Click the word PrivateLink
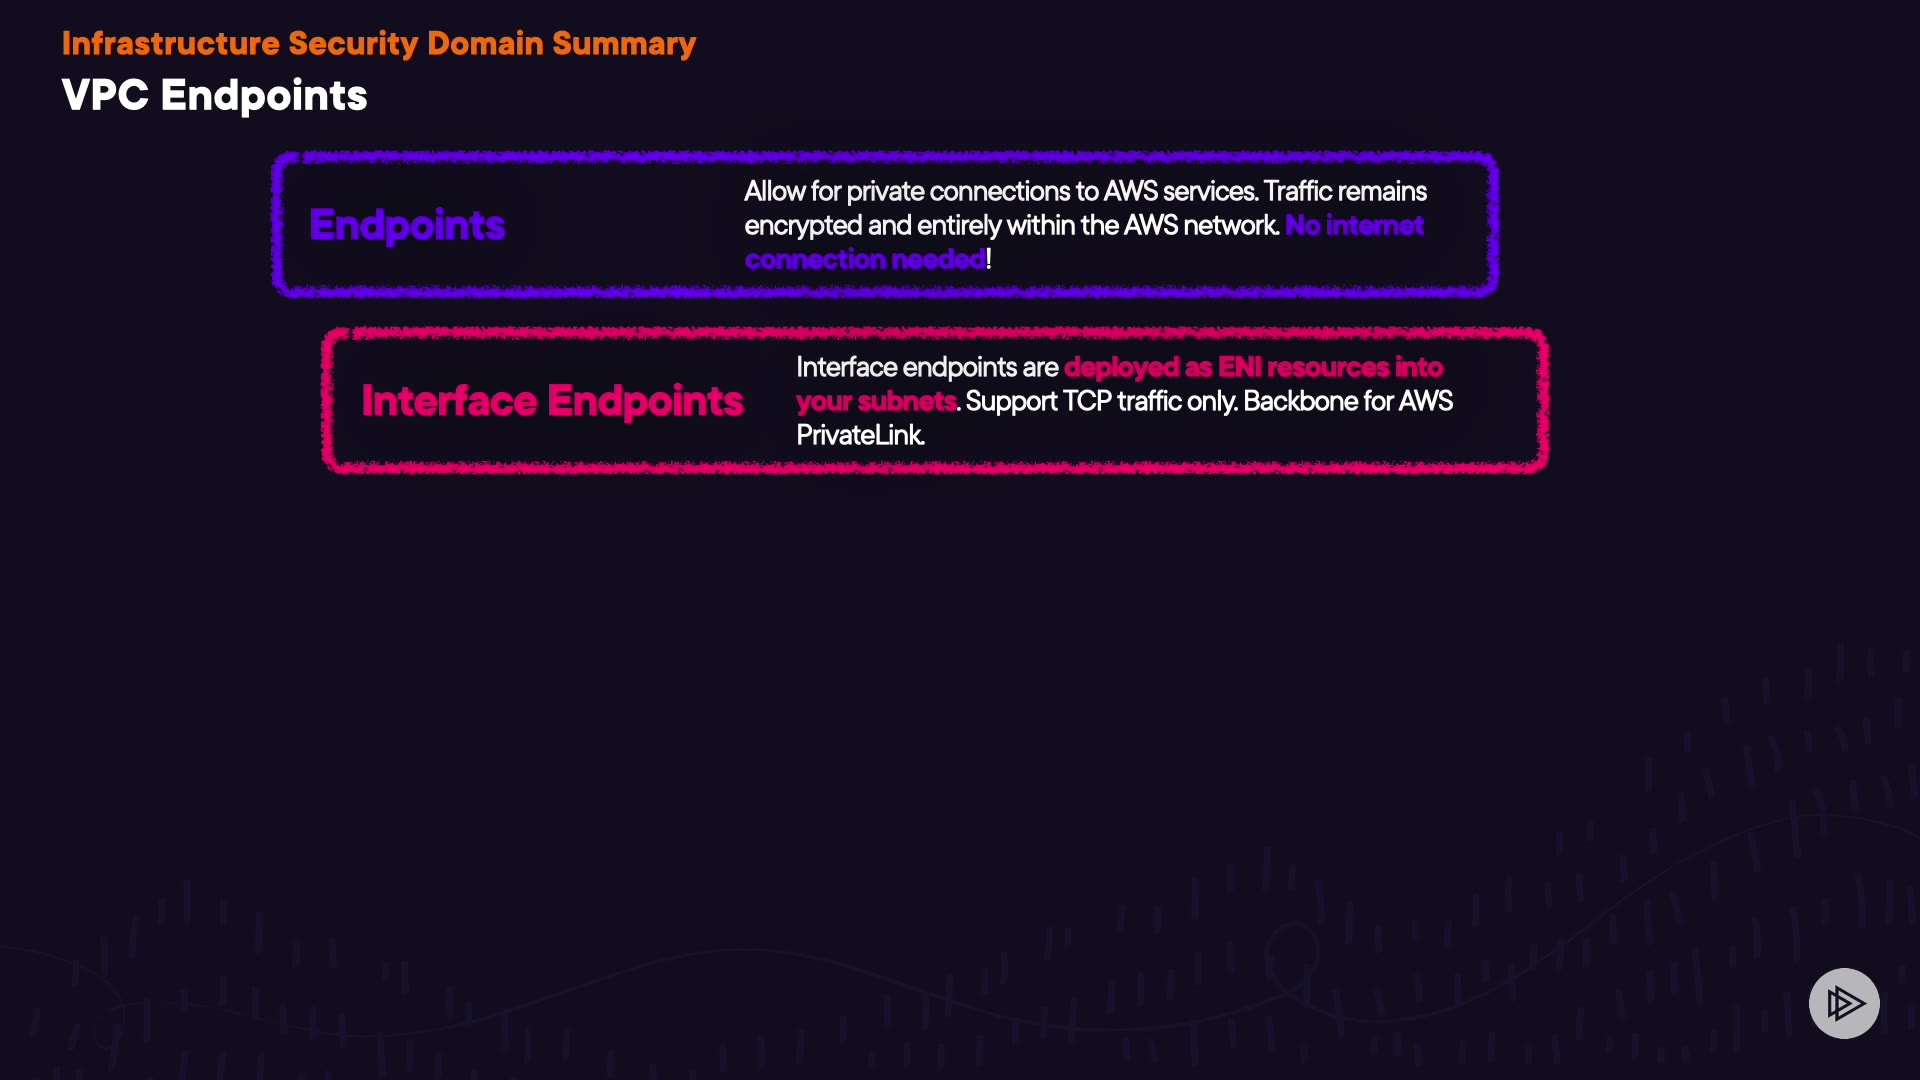The width and height of the screenshot is (1920, 1080). (x=860, y=435)
